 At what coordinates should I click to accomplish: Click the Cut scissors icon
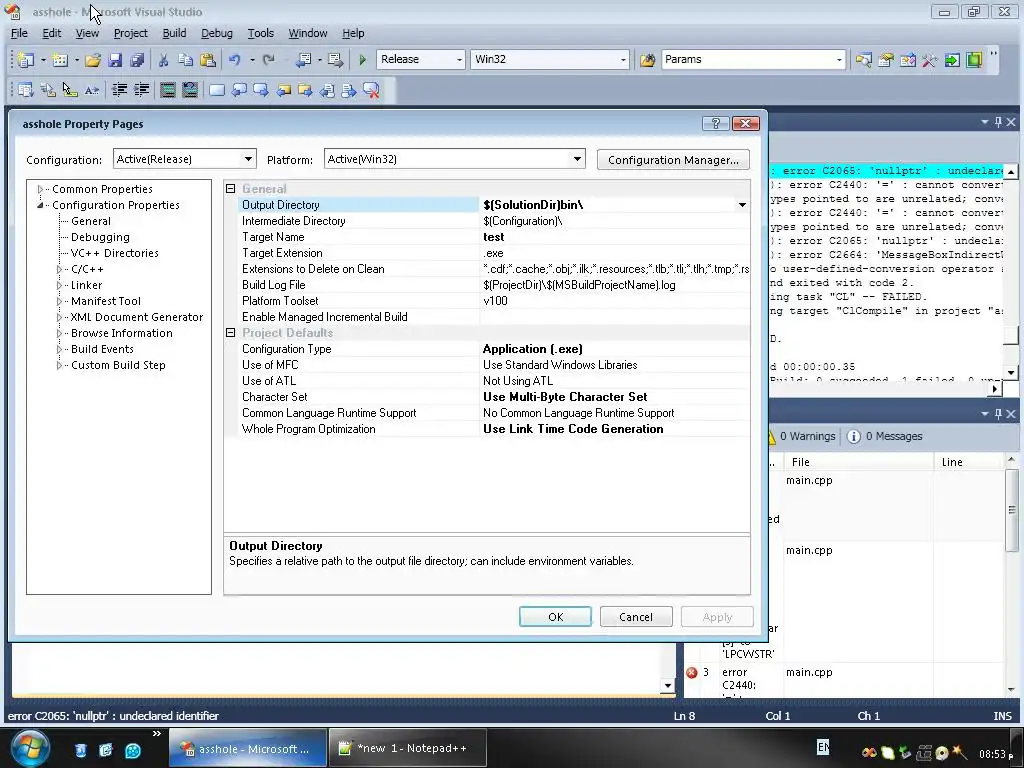(x=163, y=60)
